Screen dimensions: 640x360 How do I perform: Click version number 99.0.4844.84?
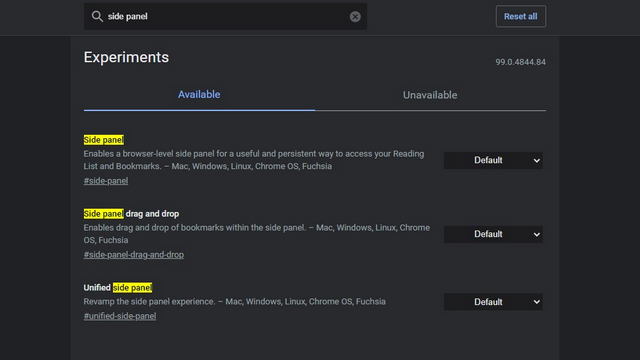(x=520, y=62)
